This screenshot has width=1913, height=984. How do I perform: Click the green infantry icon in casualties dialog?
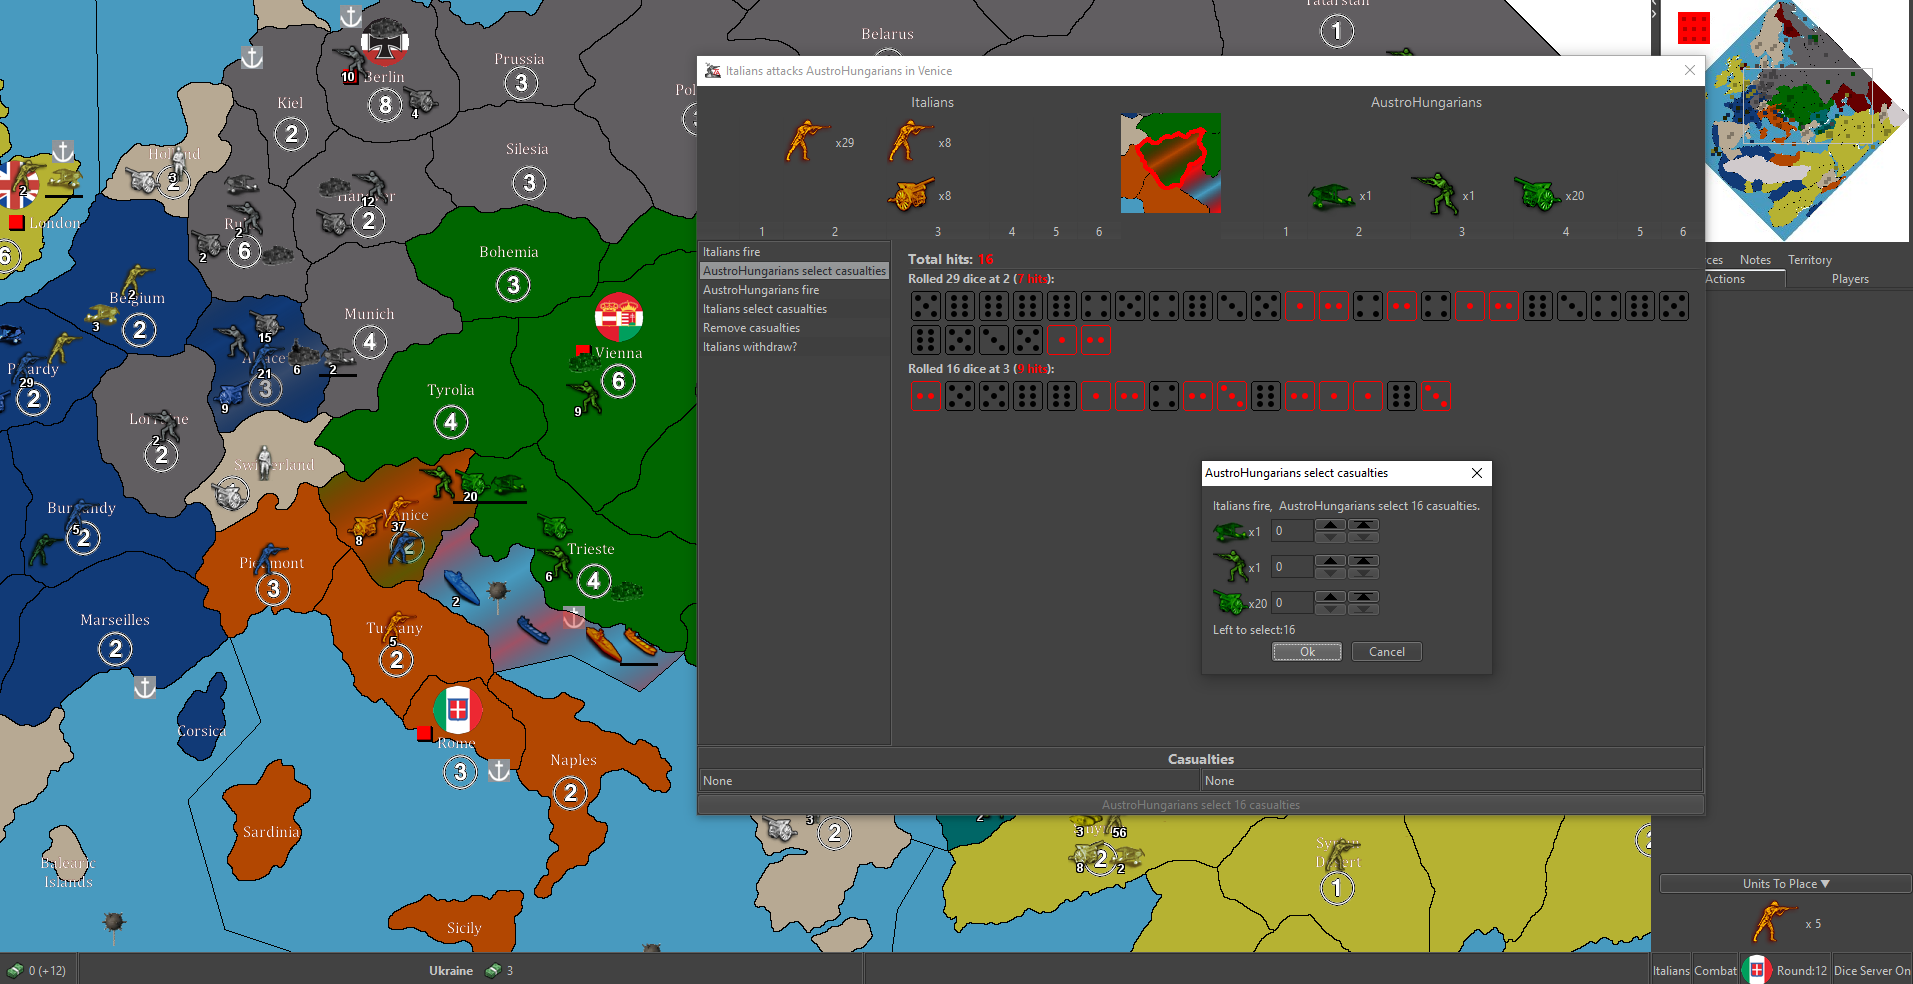[1229, 567]
